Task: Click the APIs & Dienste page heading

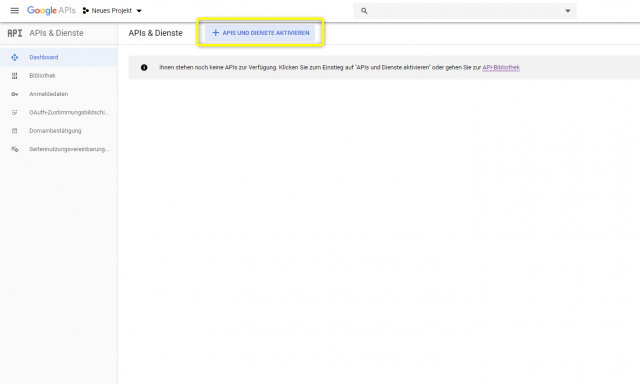Action: coord(156,33)
